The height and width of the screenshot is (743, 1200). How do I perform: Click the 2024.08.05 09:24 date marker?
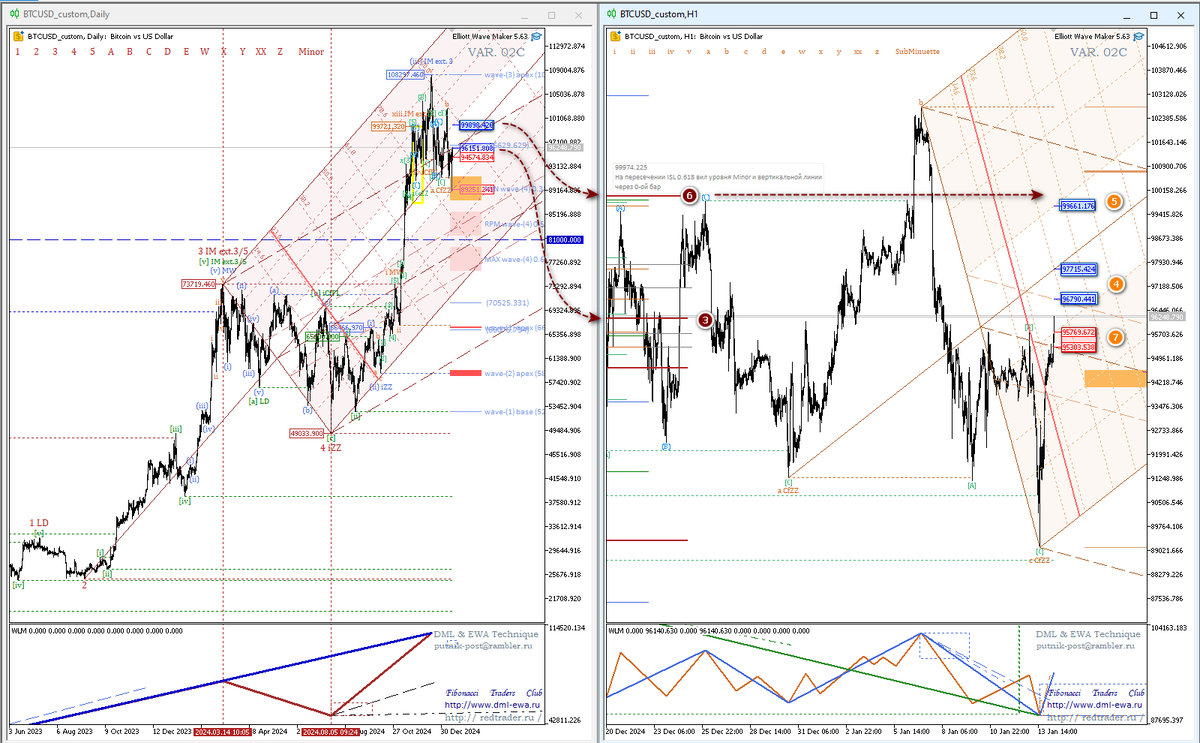(331, 732)
